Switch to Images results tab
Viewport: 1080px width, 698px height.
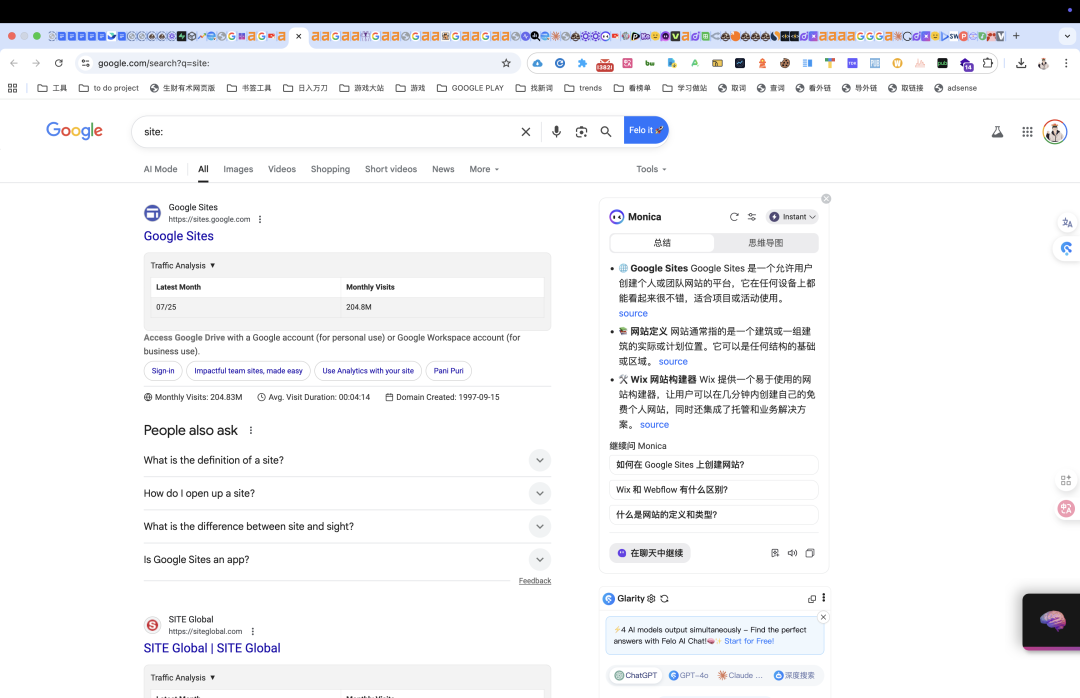(x=238, y=169)
